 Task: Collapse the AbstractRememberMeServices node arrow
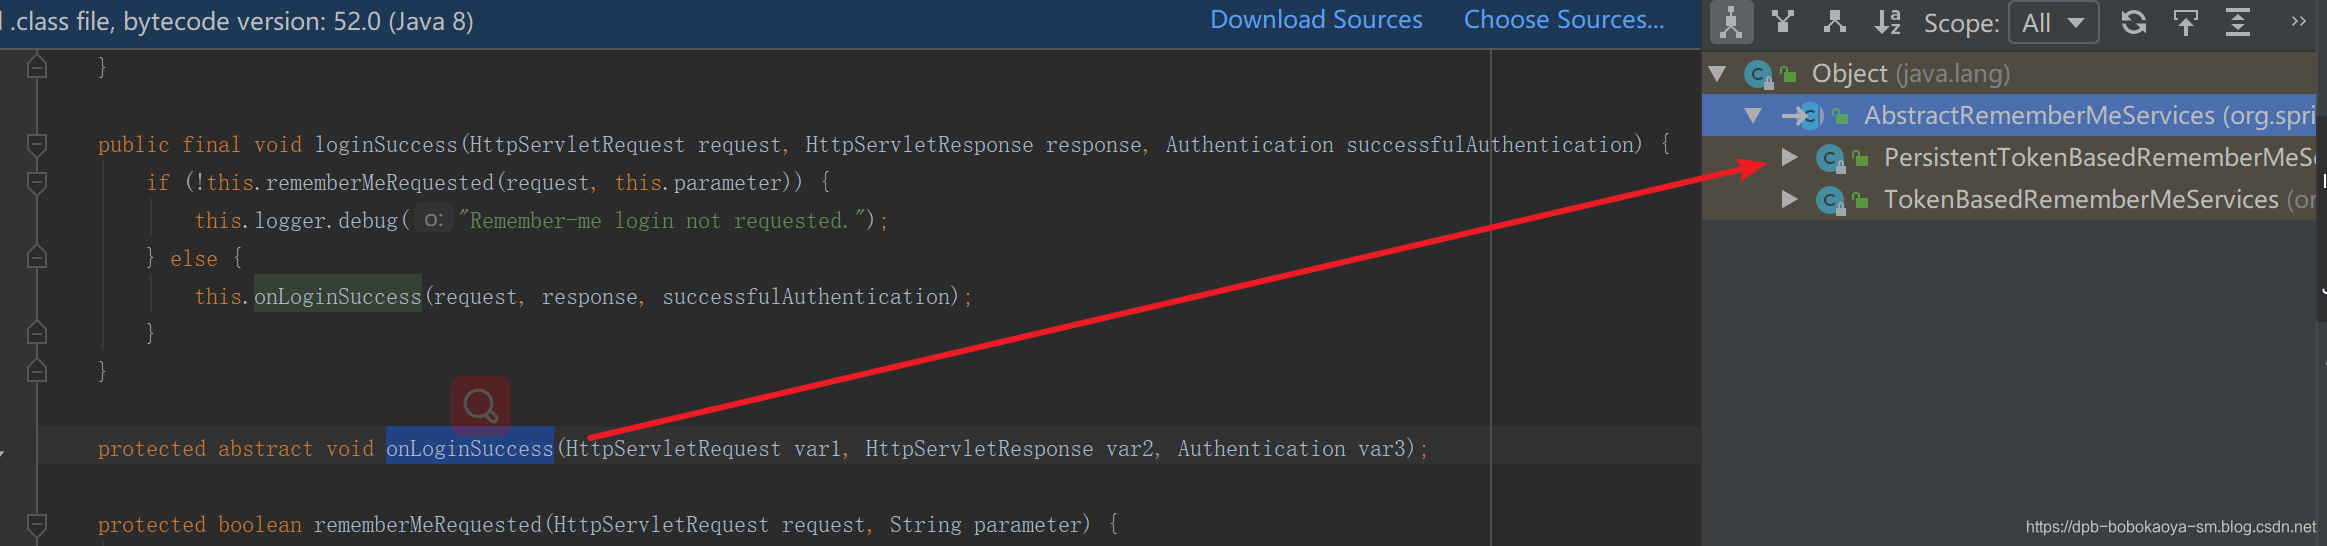[1752, 115]
